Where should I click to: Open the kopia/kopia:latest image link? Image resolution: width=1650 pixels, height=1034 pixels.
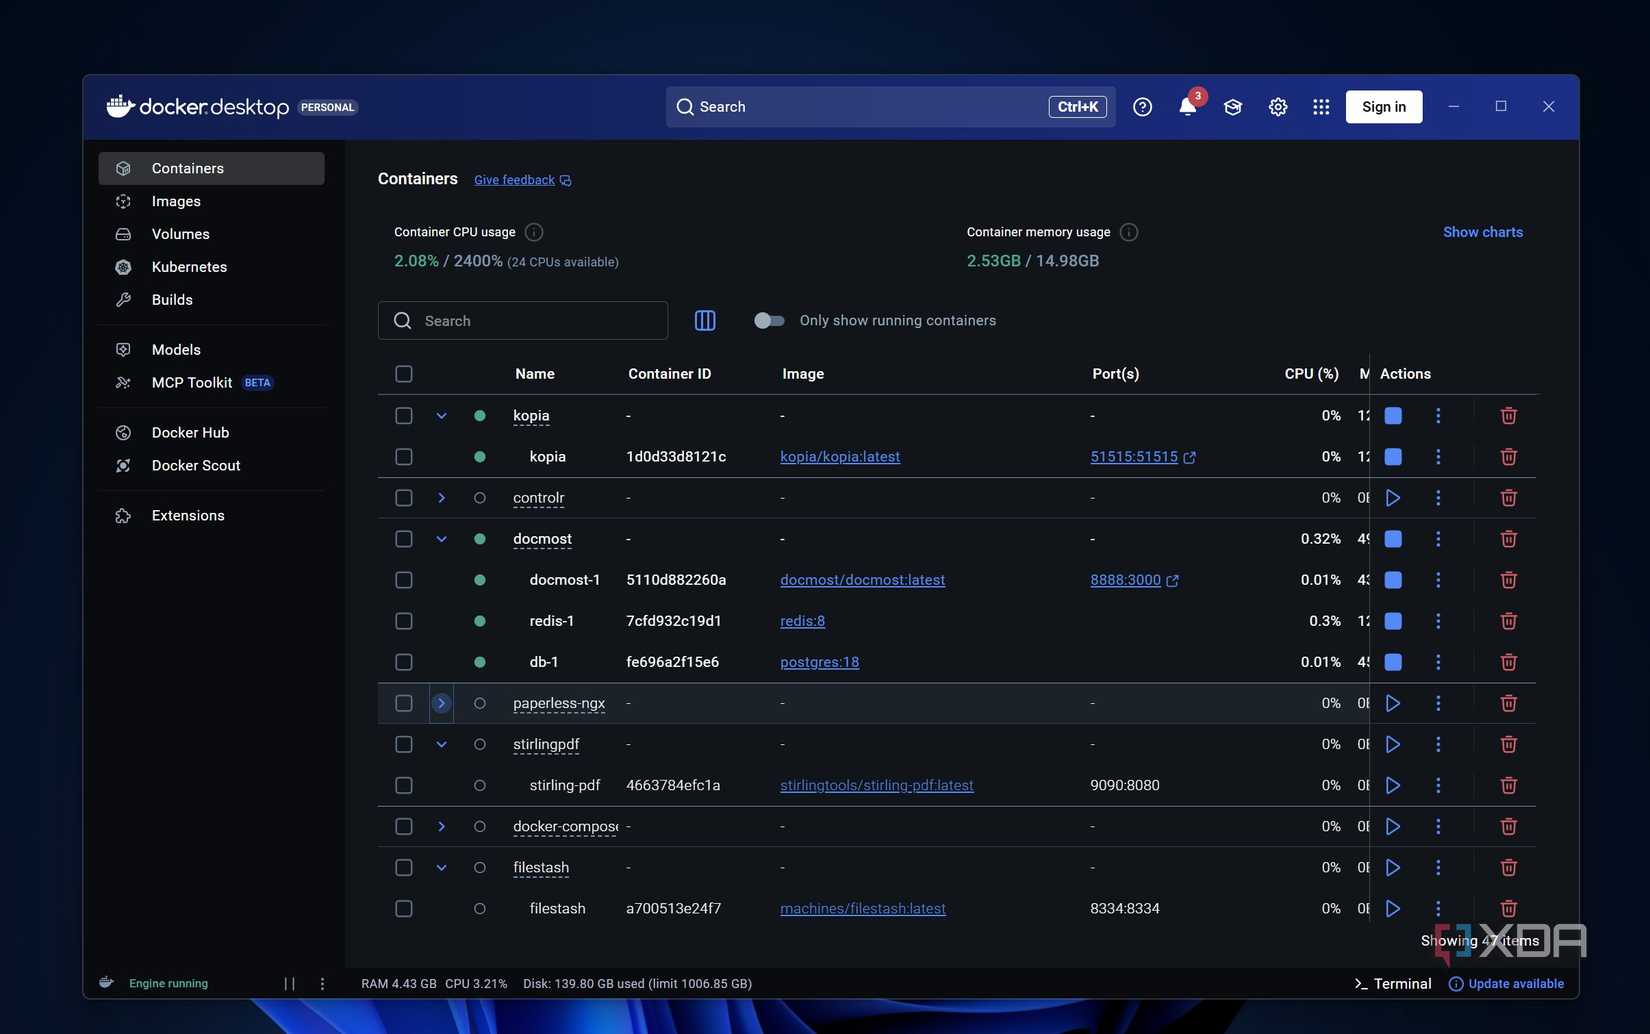point(840,457)
